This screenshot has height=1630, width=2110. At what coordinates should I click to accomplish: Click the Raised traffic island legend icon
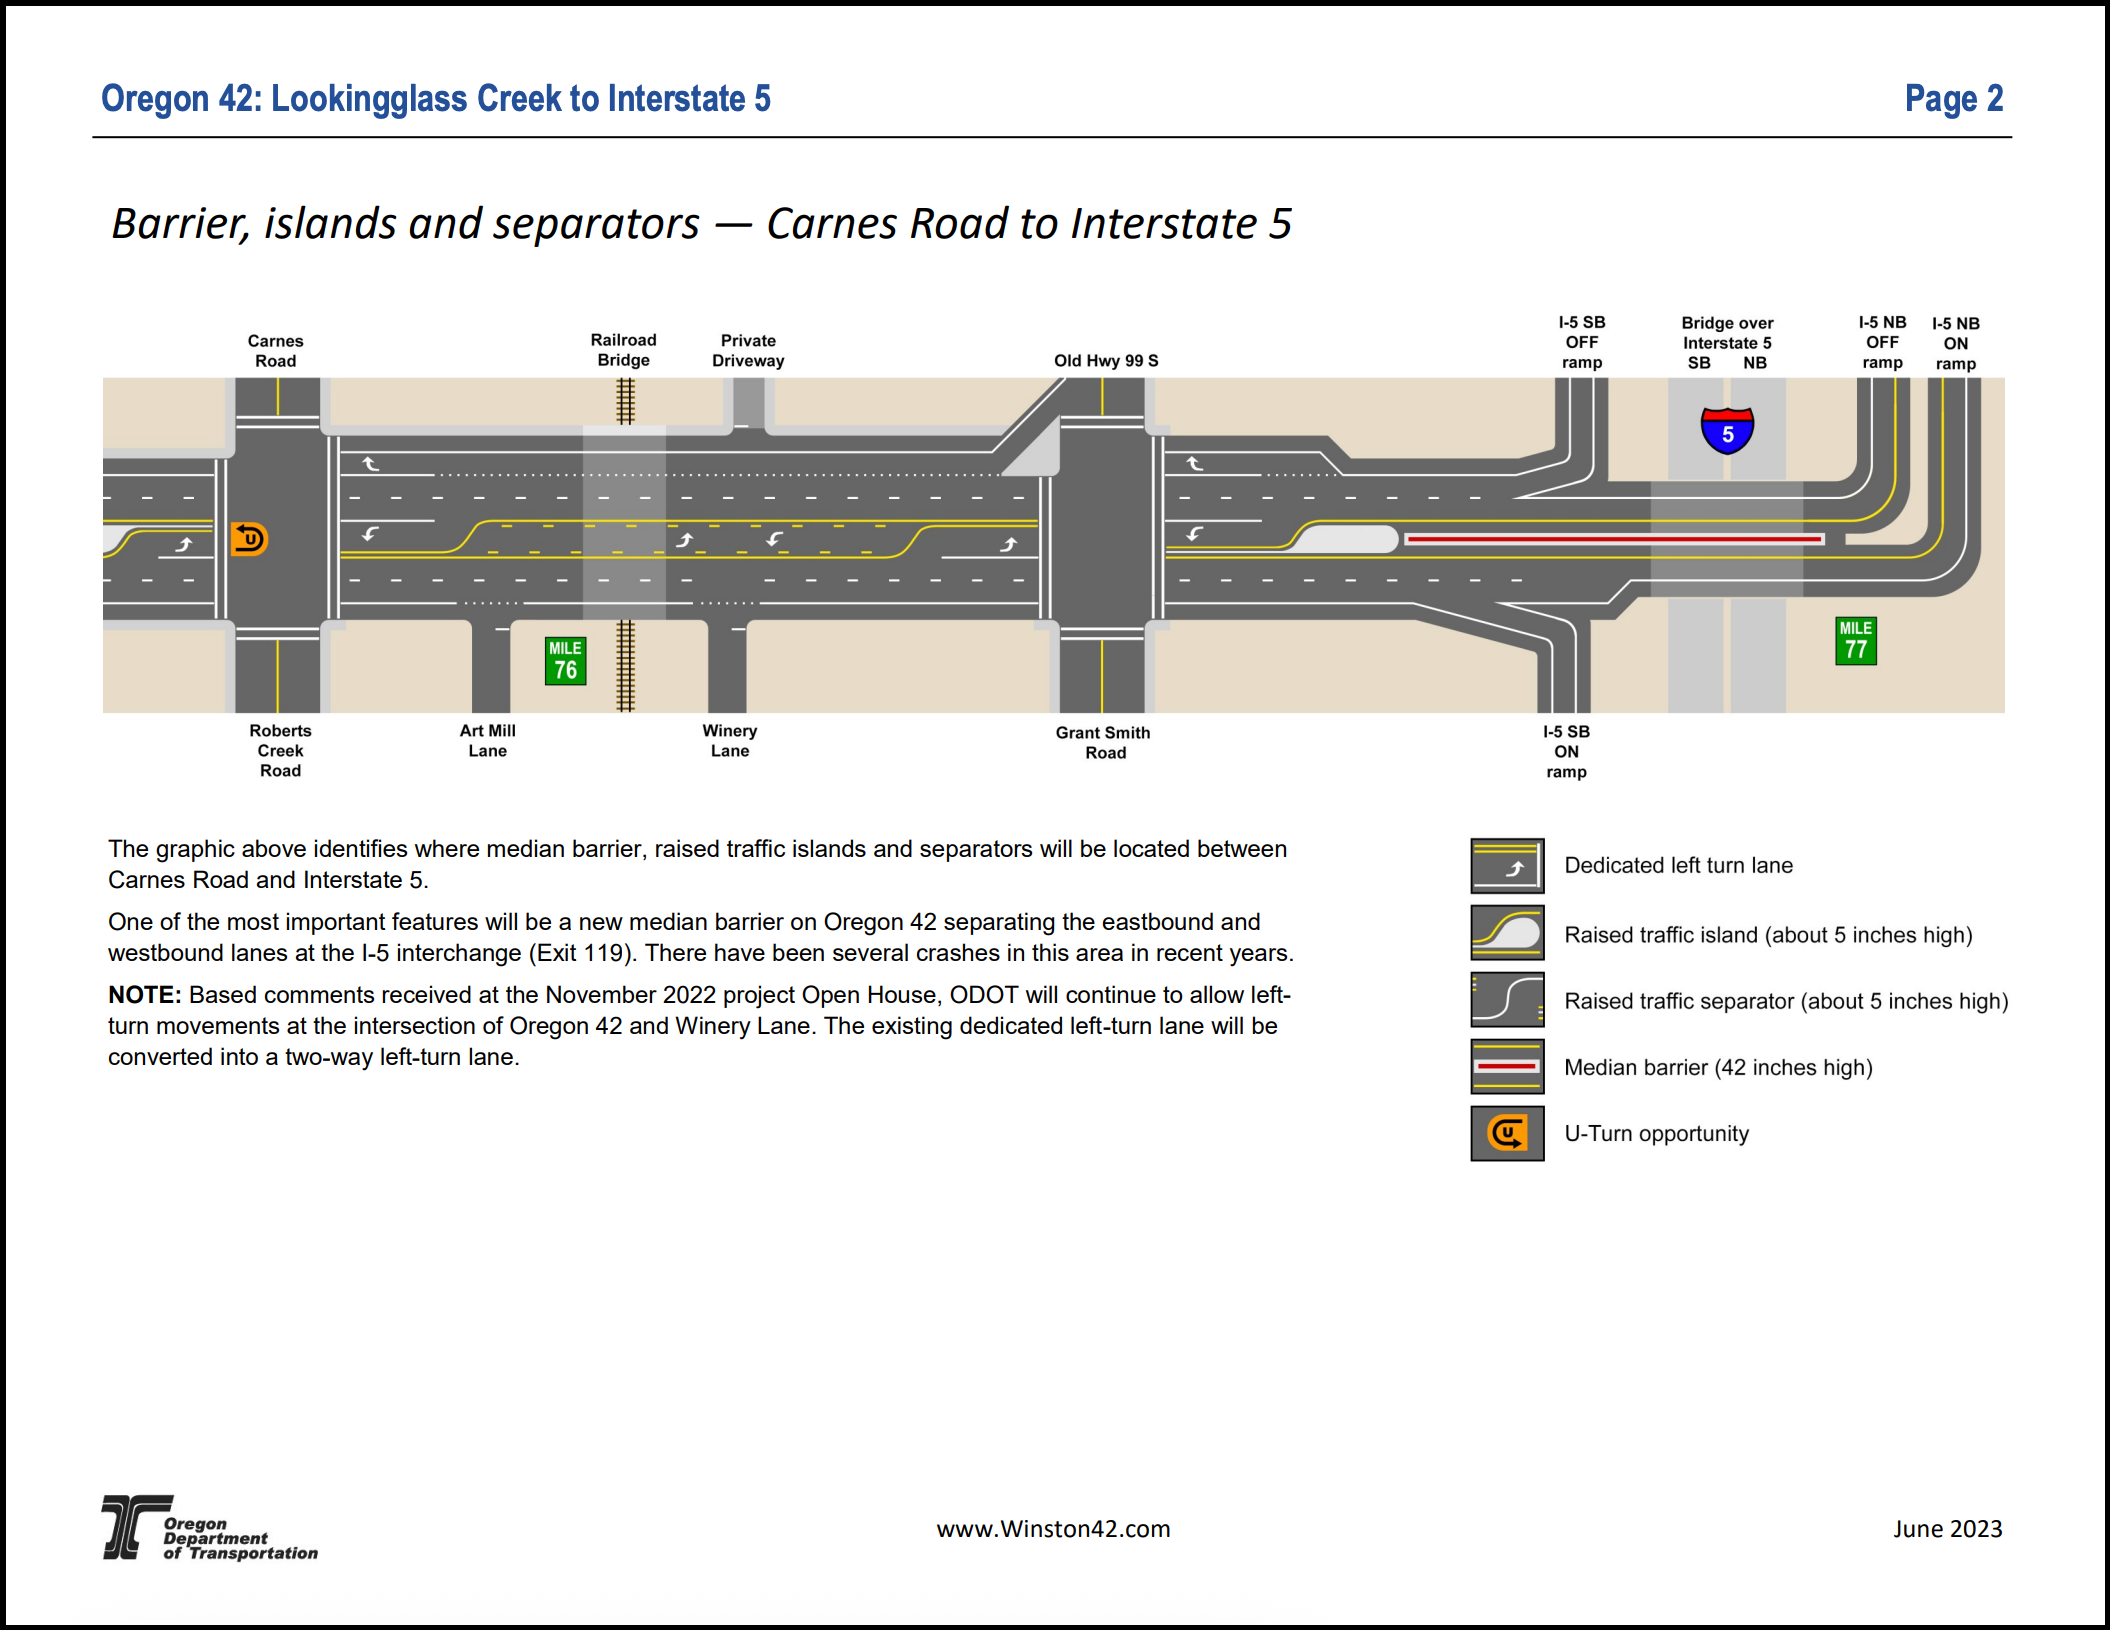click(x=1507, y=933)
